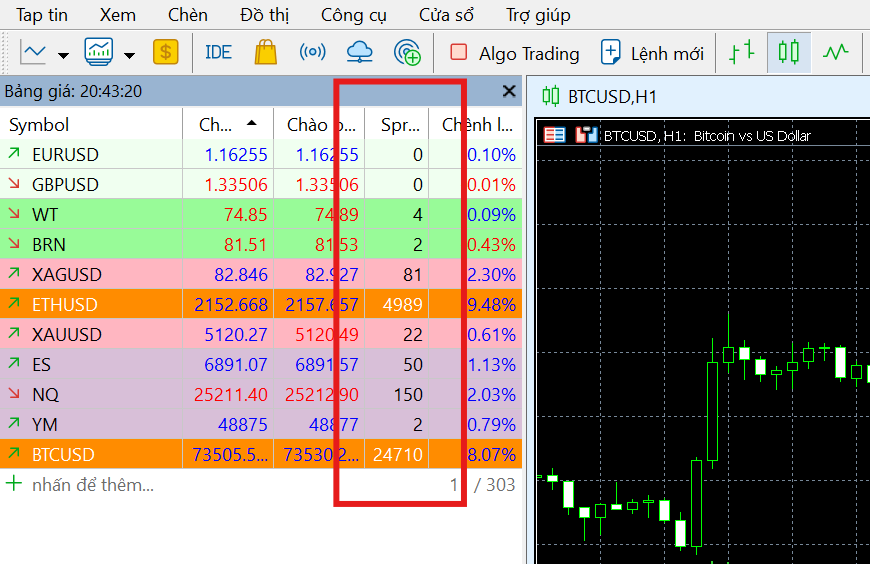Image resolution: width=870 pixels, height=564 pixels.
Task: Select the XAGUSD symbol row
Action: (261, 274)
